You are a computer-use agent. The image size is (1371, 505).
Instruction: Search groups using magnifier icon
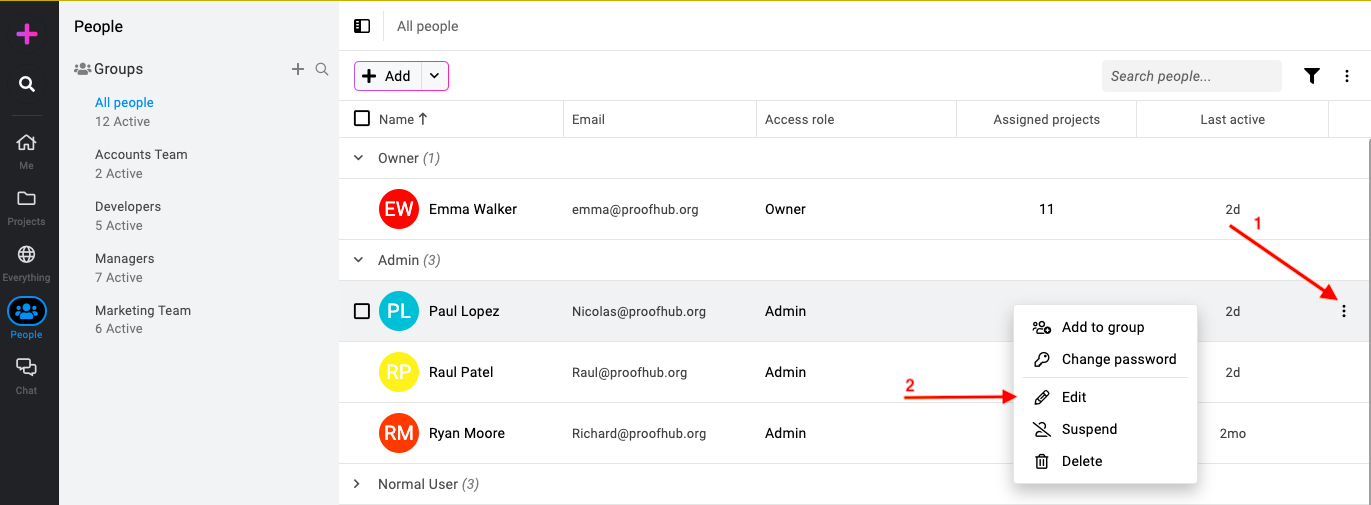pyautogui.click(x=322, y=69)
